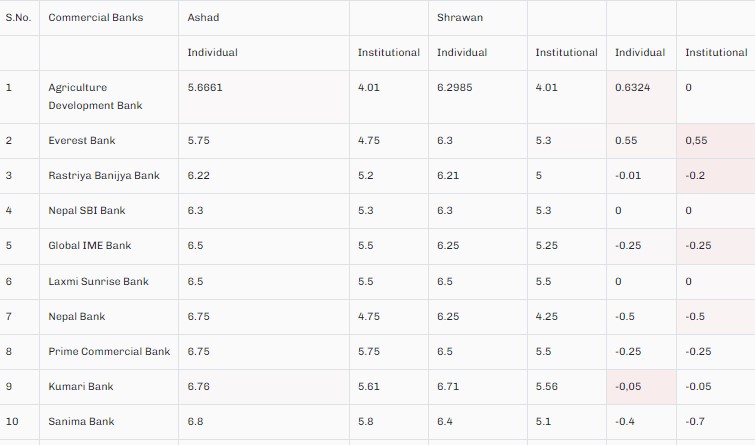Click the Ashad month header
This screenshot has width=755, height=445.
[x=203, y=18]
